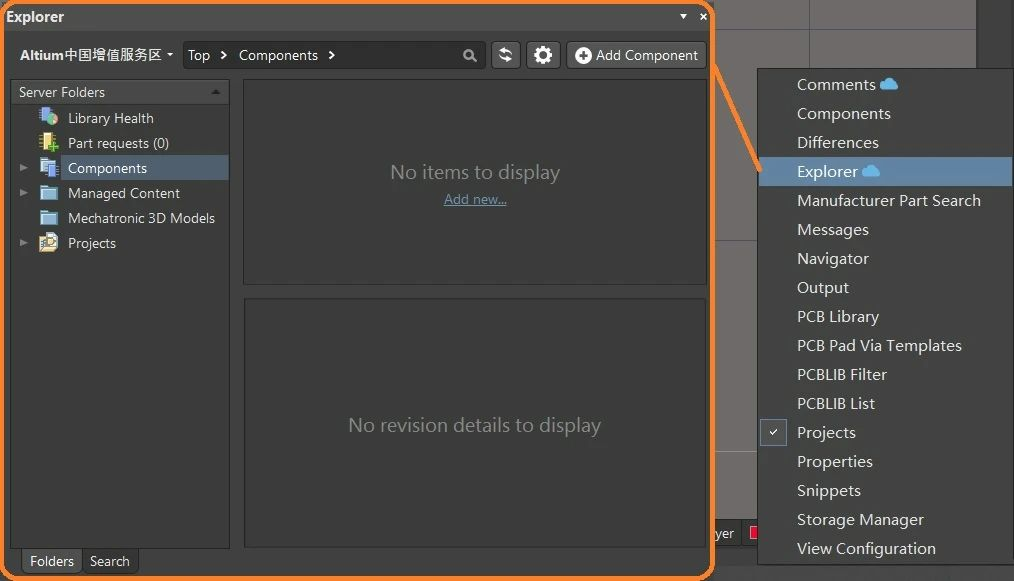Image resolution: width=1014 pixels, height=581 pixels.
Task: Click the Part requests icon
Action: (x=49, y=142)
